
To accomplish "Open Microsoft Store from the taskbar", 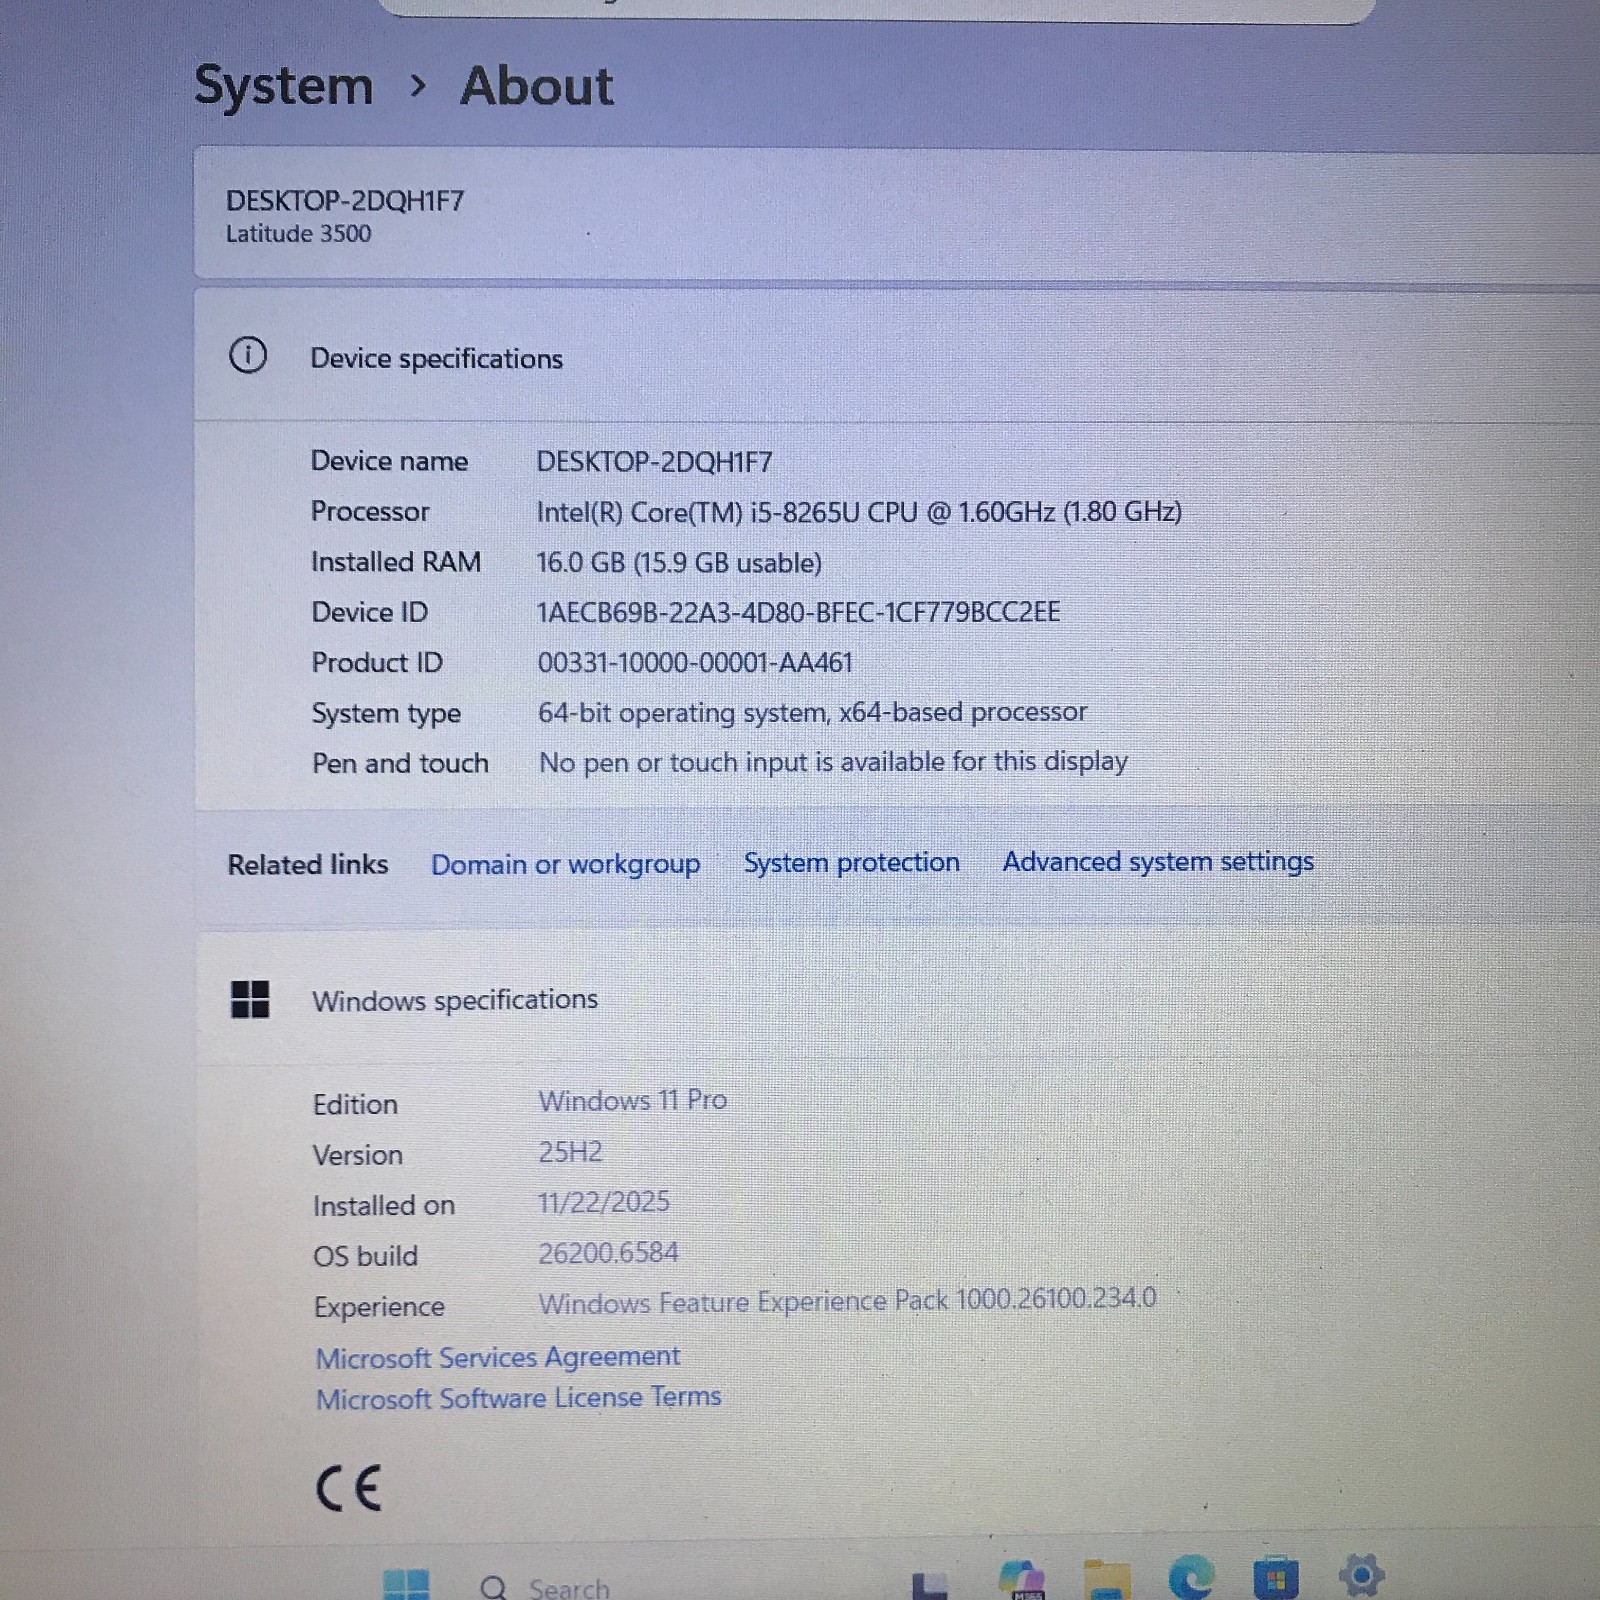I will point(1275,1577).
